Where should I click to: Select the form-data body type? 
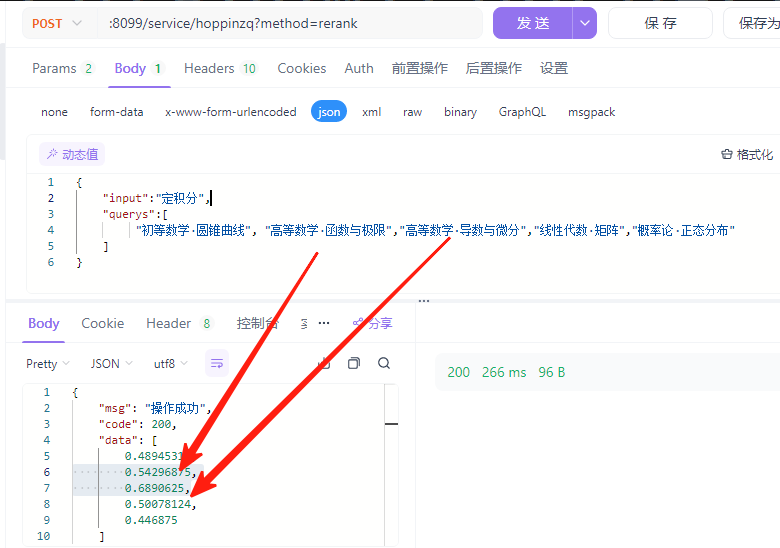tap(116, 112)
